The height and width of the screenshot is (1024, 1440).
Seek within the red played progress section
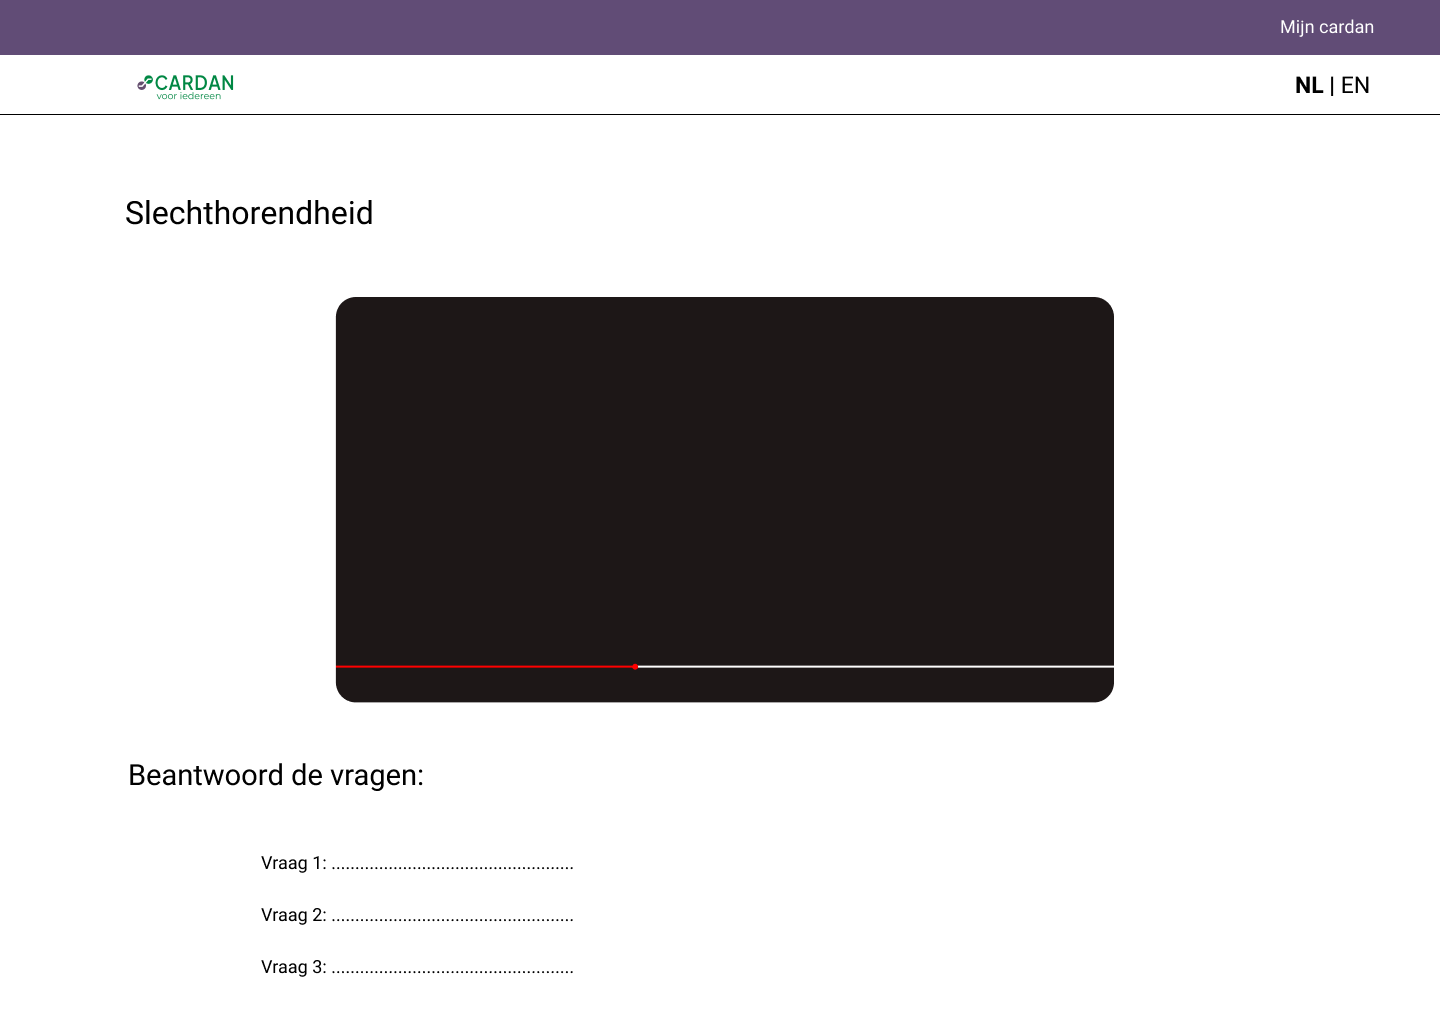485,666
